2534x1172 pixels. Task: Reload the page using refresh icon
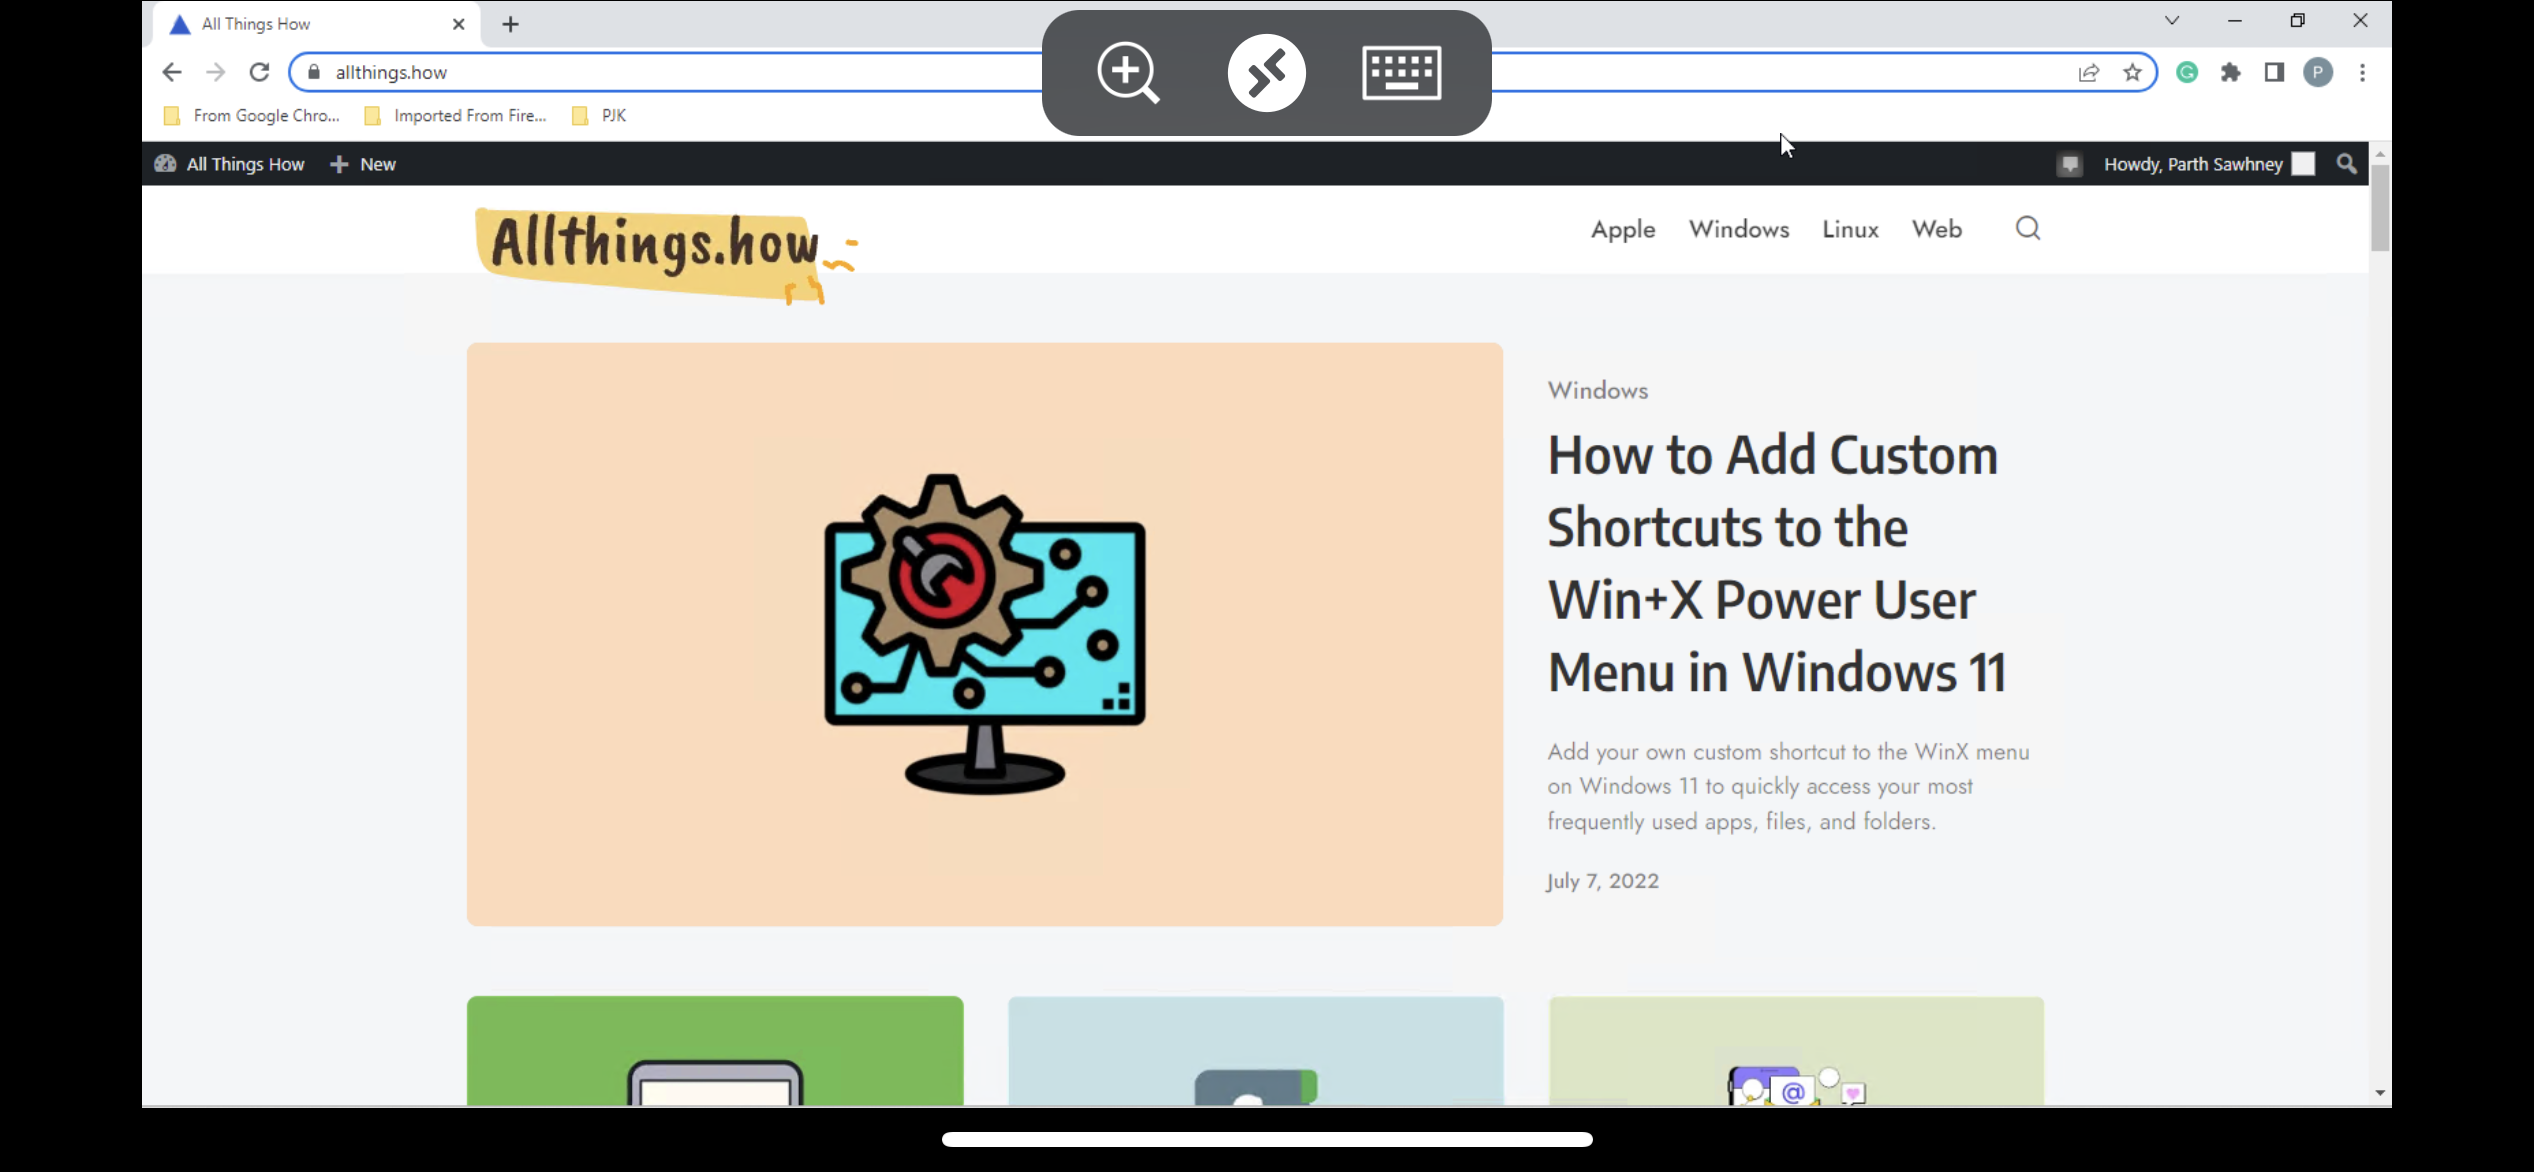pyautogui.click(x=259, y=72)
